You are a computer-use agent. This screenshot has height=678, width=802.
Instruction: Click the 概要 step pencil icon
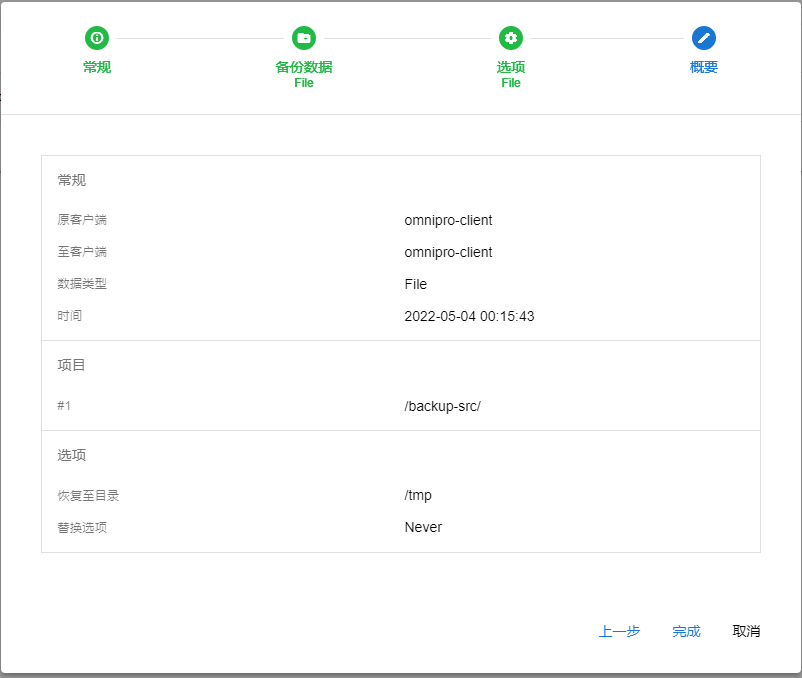[704, 38]
